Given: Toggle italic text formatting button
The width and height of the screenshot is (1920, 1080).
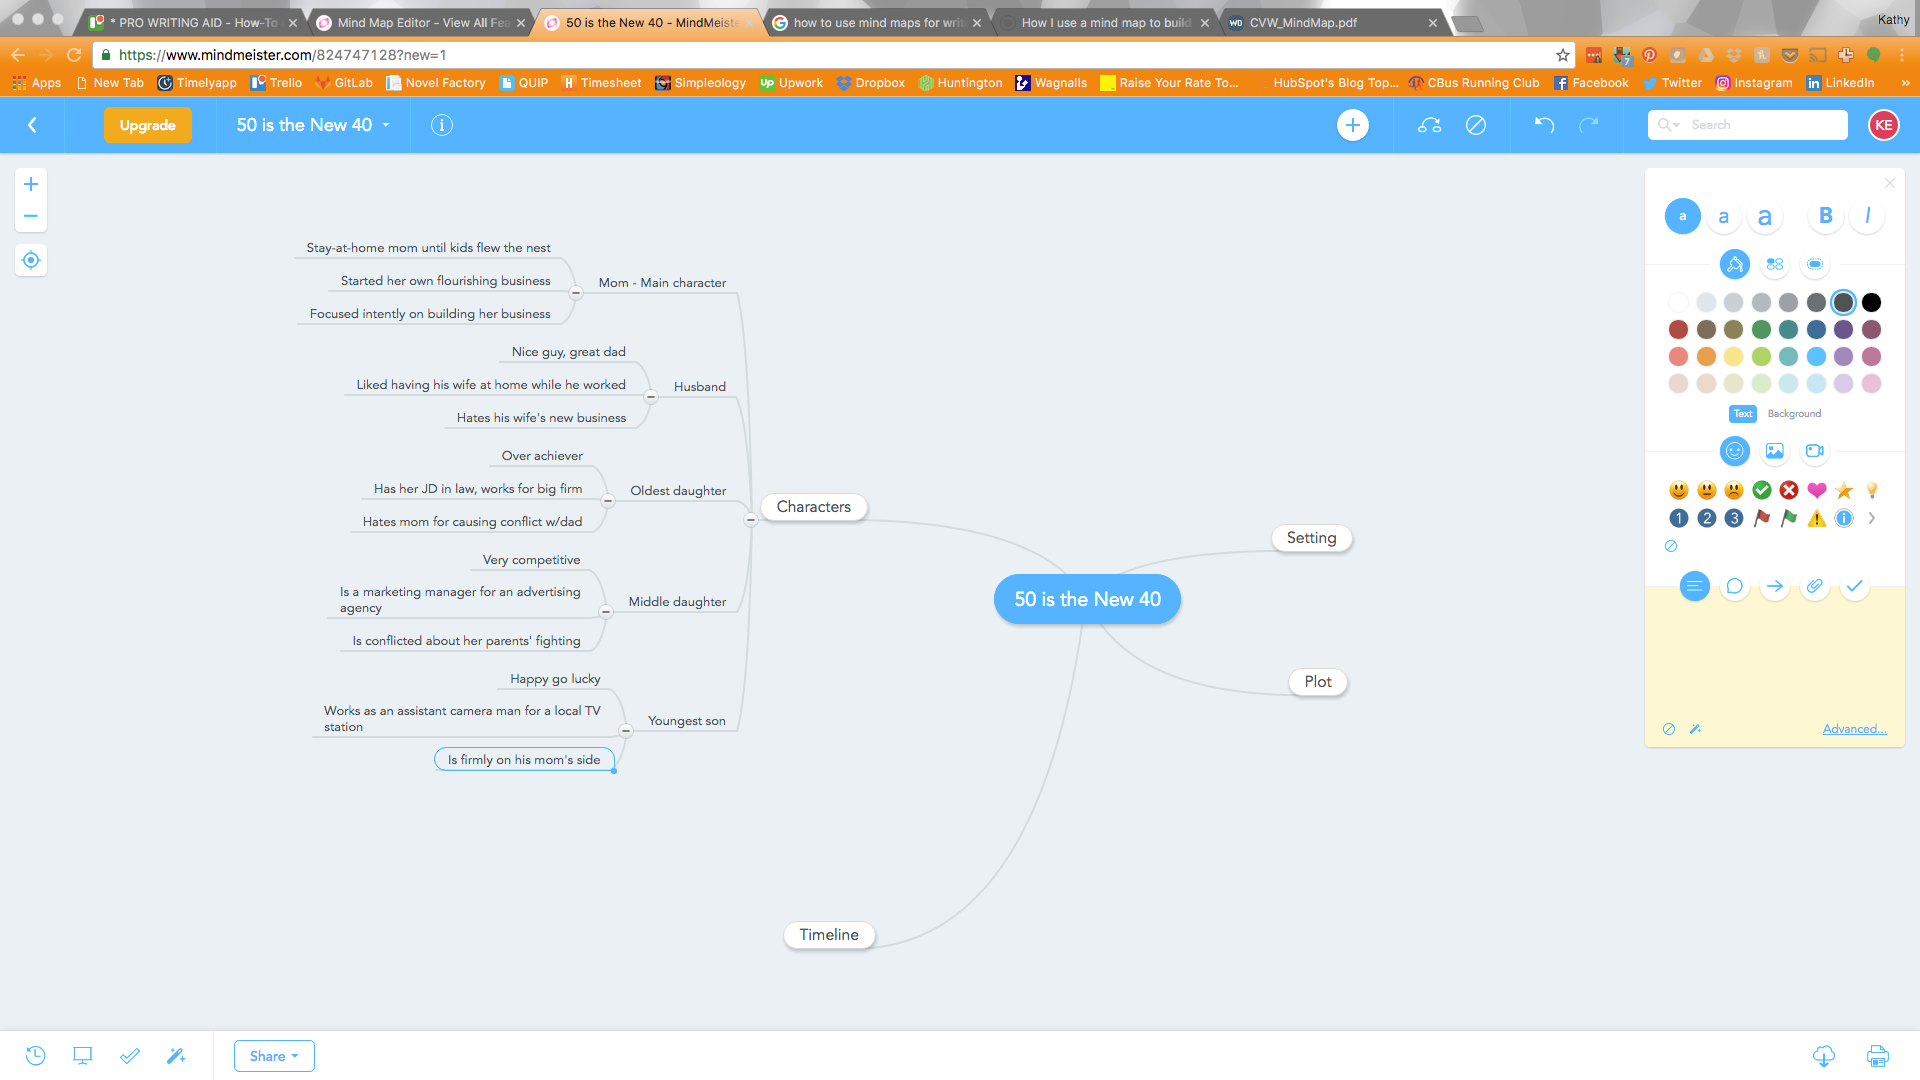Looking at the screenshot, I should [x=1869, y=215].
